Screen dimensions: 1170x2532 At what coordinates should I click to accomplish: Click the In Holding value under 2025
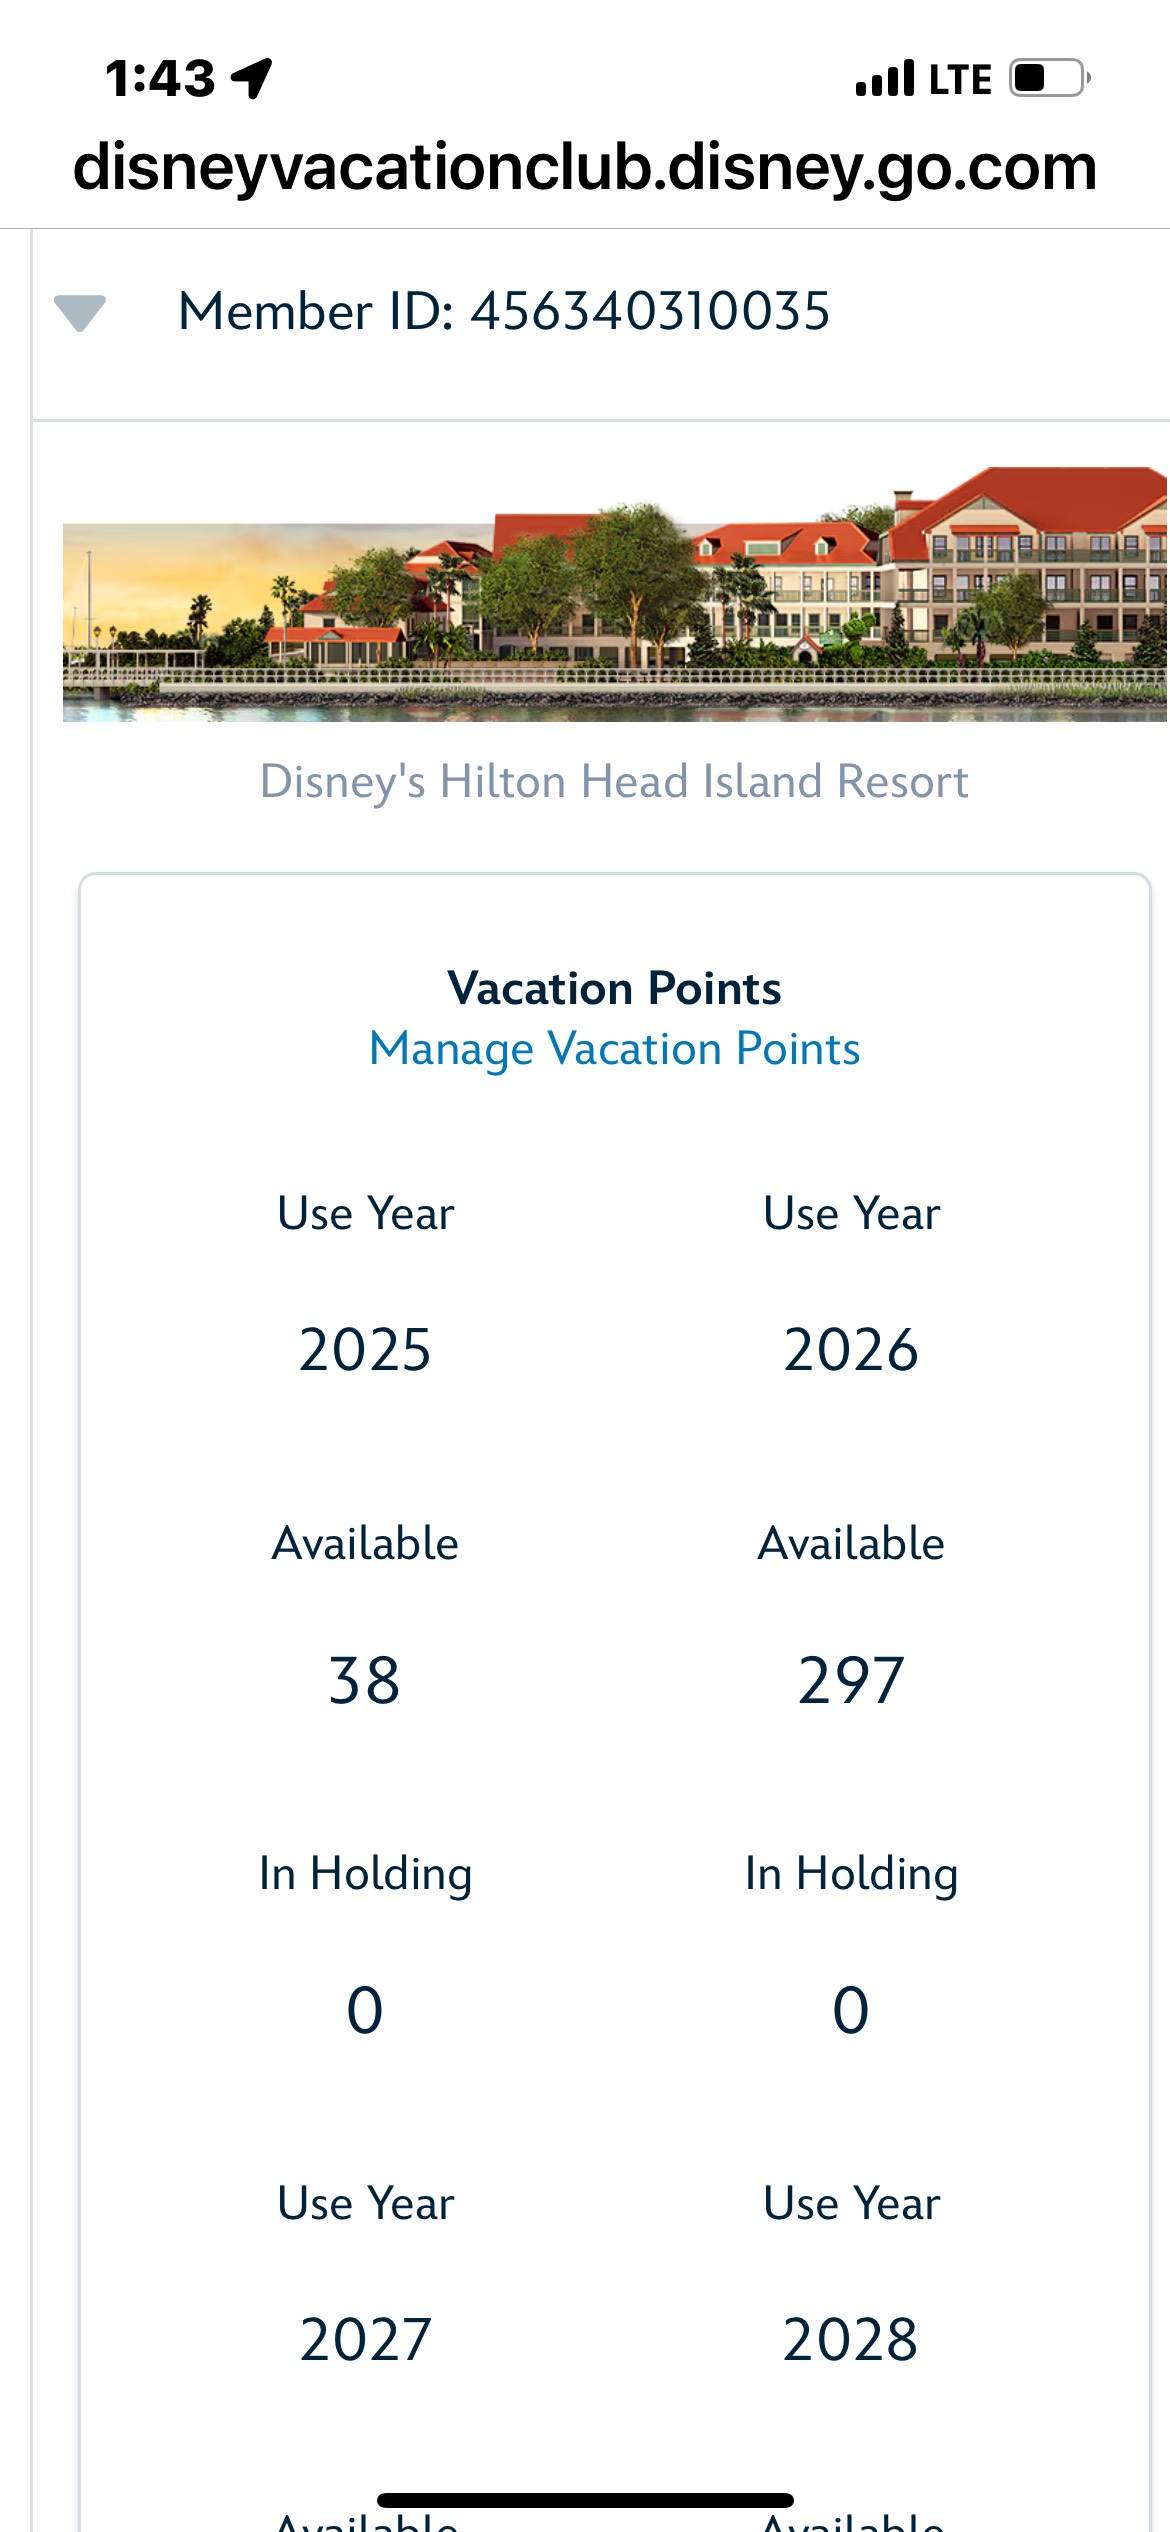365,2011
